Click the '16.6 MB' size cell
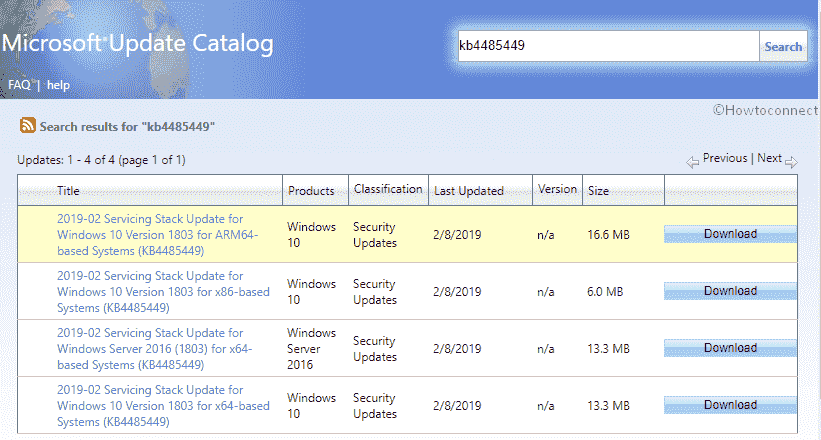The image size is (821, 440). [608, 235]
